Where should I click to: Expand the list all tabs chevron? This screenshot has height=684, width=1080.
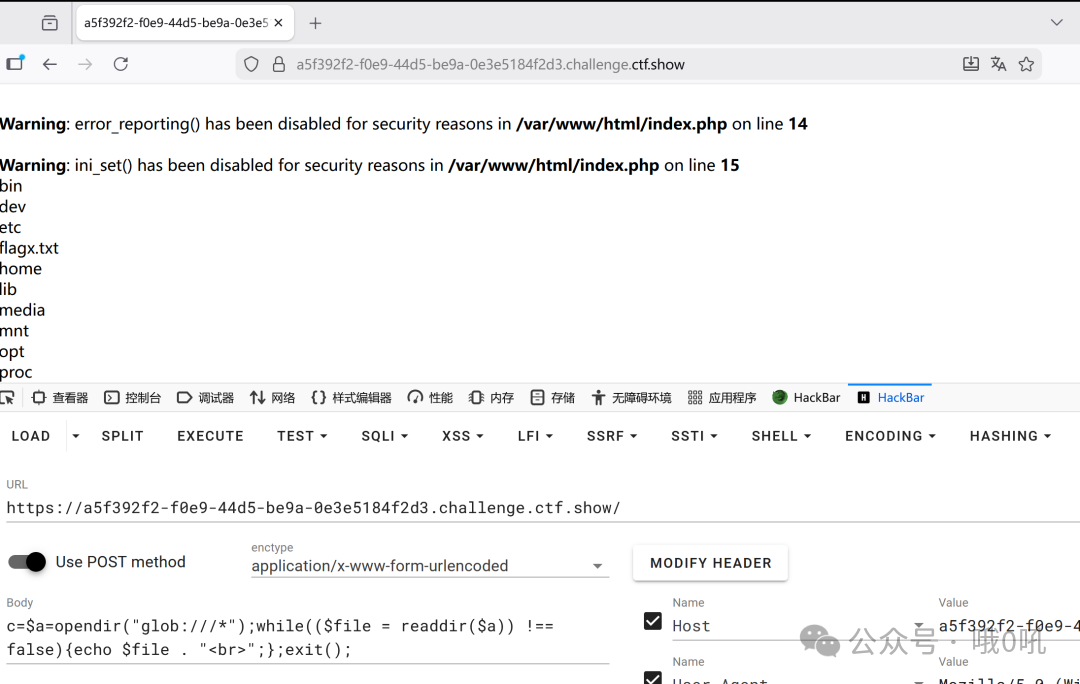pos(1057,23)
